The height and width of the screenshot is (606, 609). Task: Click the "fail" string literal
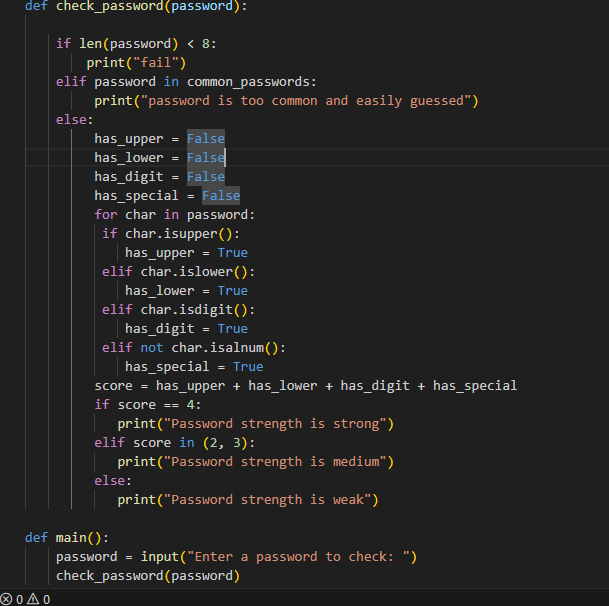coord(156,63)
